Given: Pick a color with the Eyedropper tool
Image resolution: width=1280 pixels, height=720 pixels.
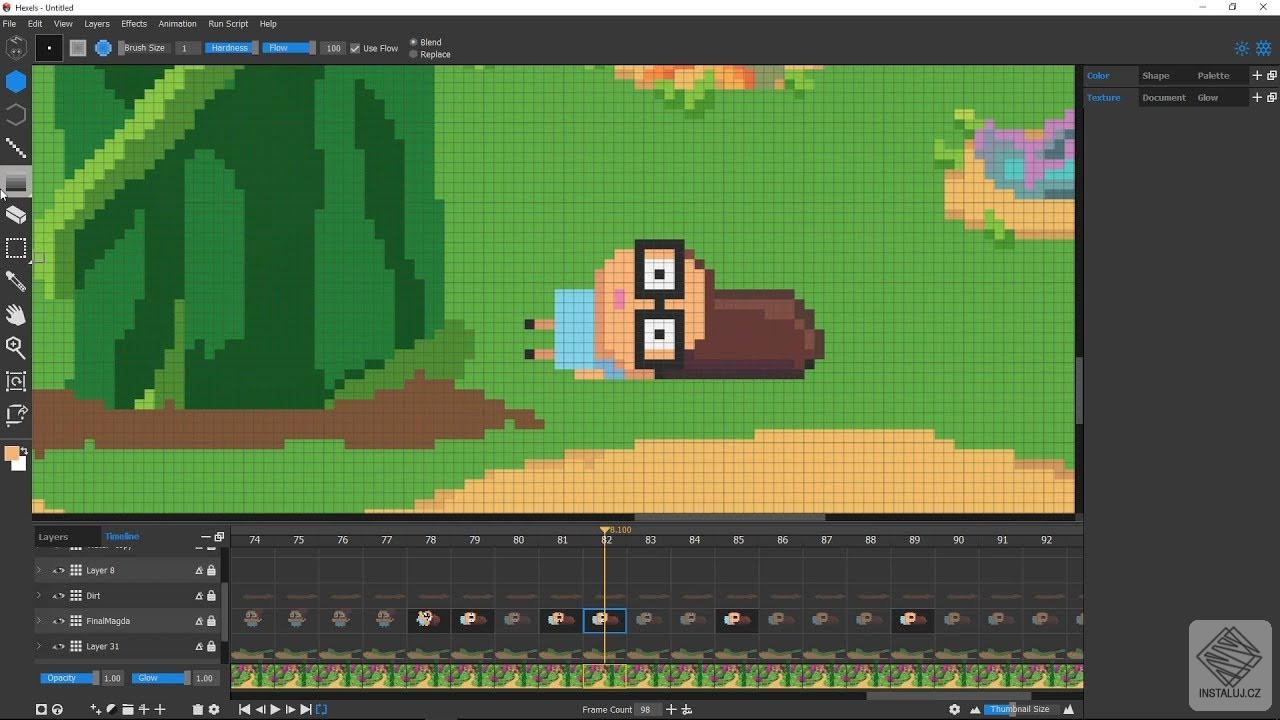Looking at the screenshot, I should pyautogui.click(x=16, y=281).
